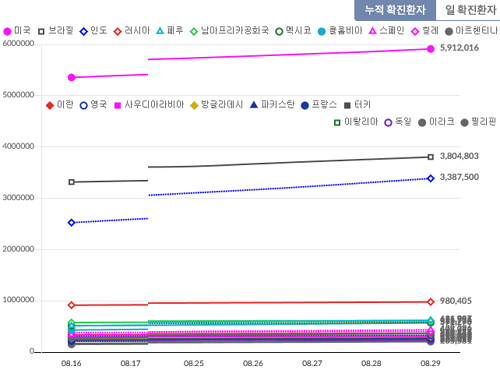Toggle the 멕시코 green circle legend icon
This screenshot has width=500, height=370.
pos(279,31)
